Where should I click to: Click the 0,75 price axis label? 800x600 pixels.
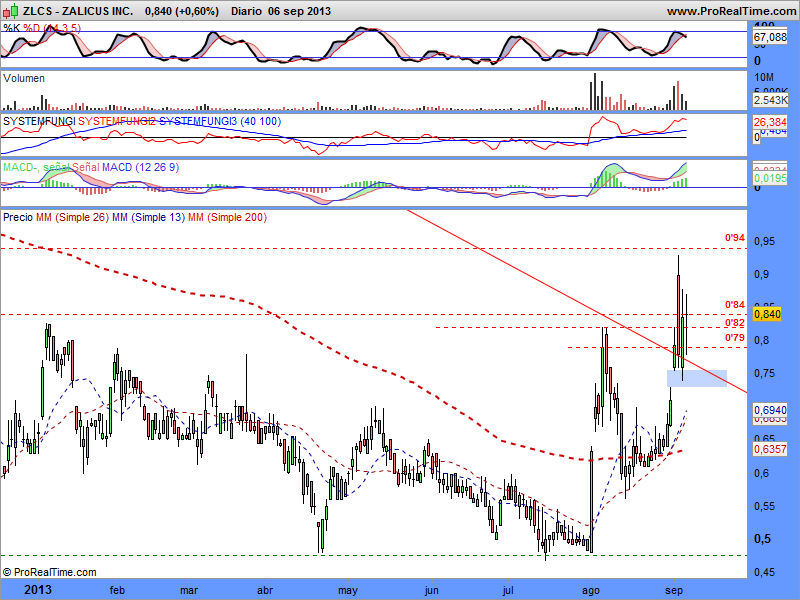[x=764, y=373]
